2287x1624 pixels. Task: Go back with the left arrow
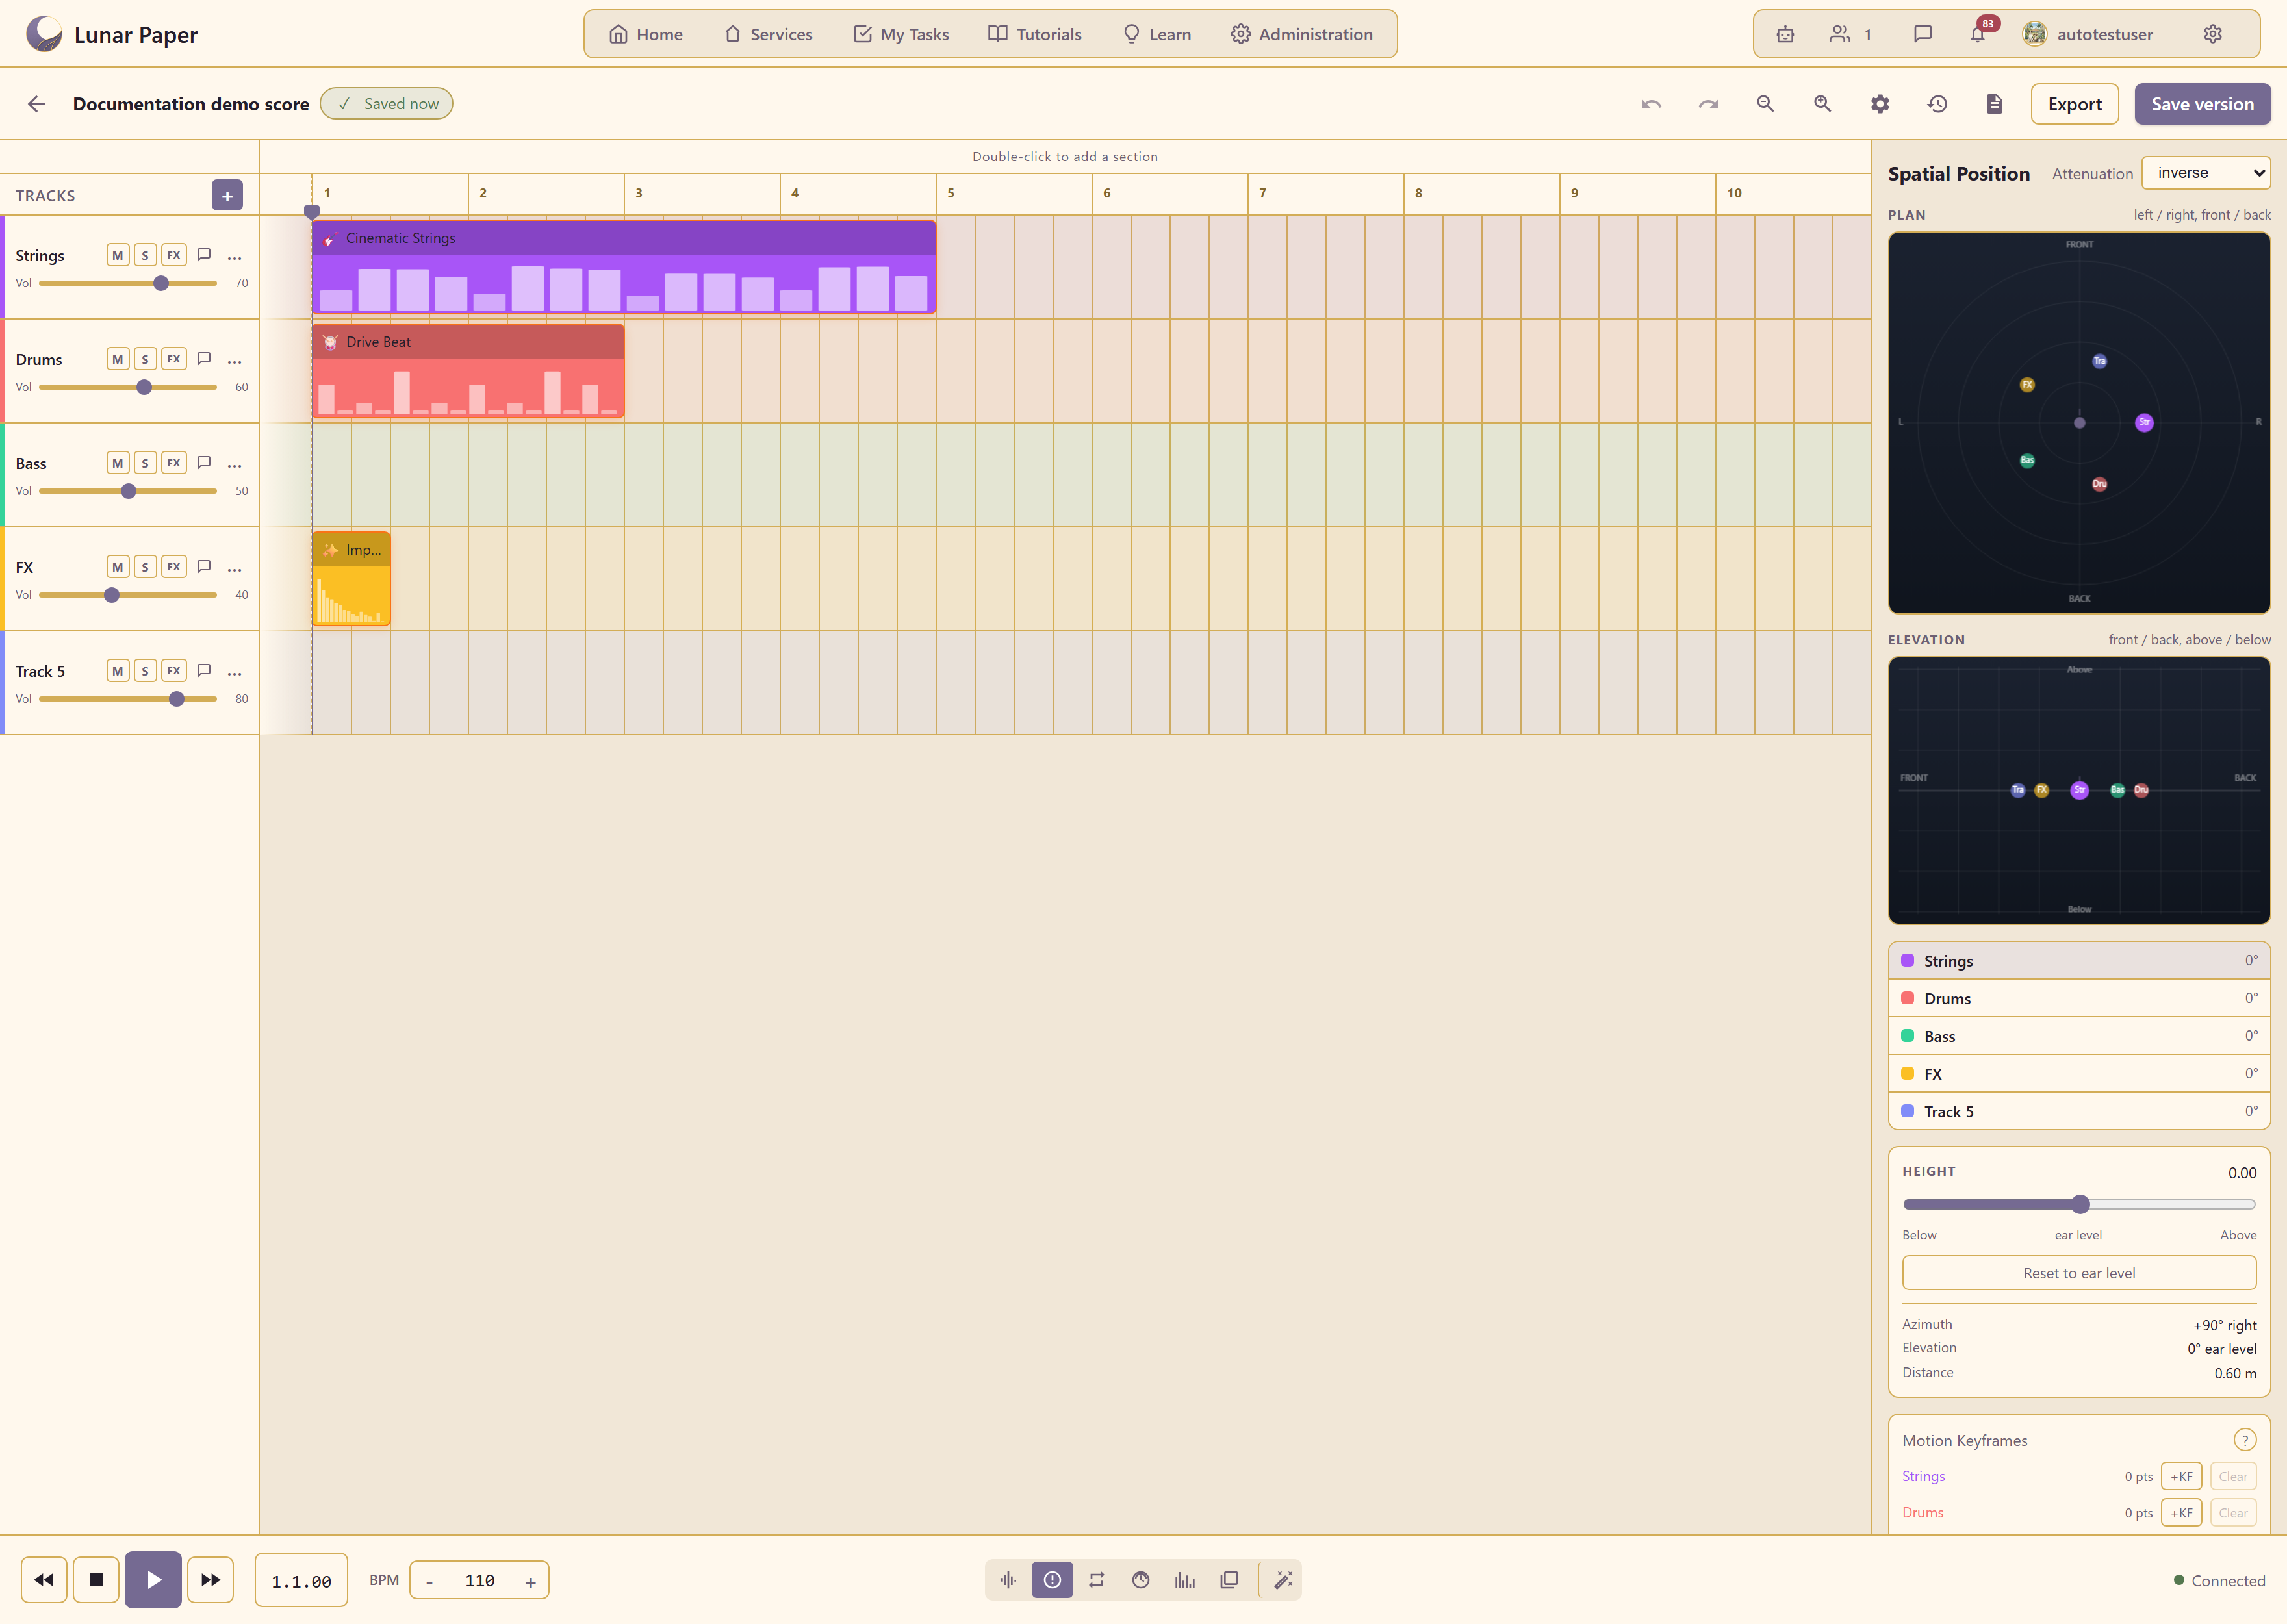click(x=37, y=104)
